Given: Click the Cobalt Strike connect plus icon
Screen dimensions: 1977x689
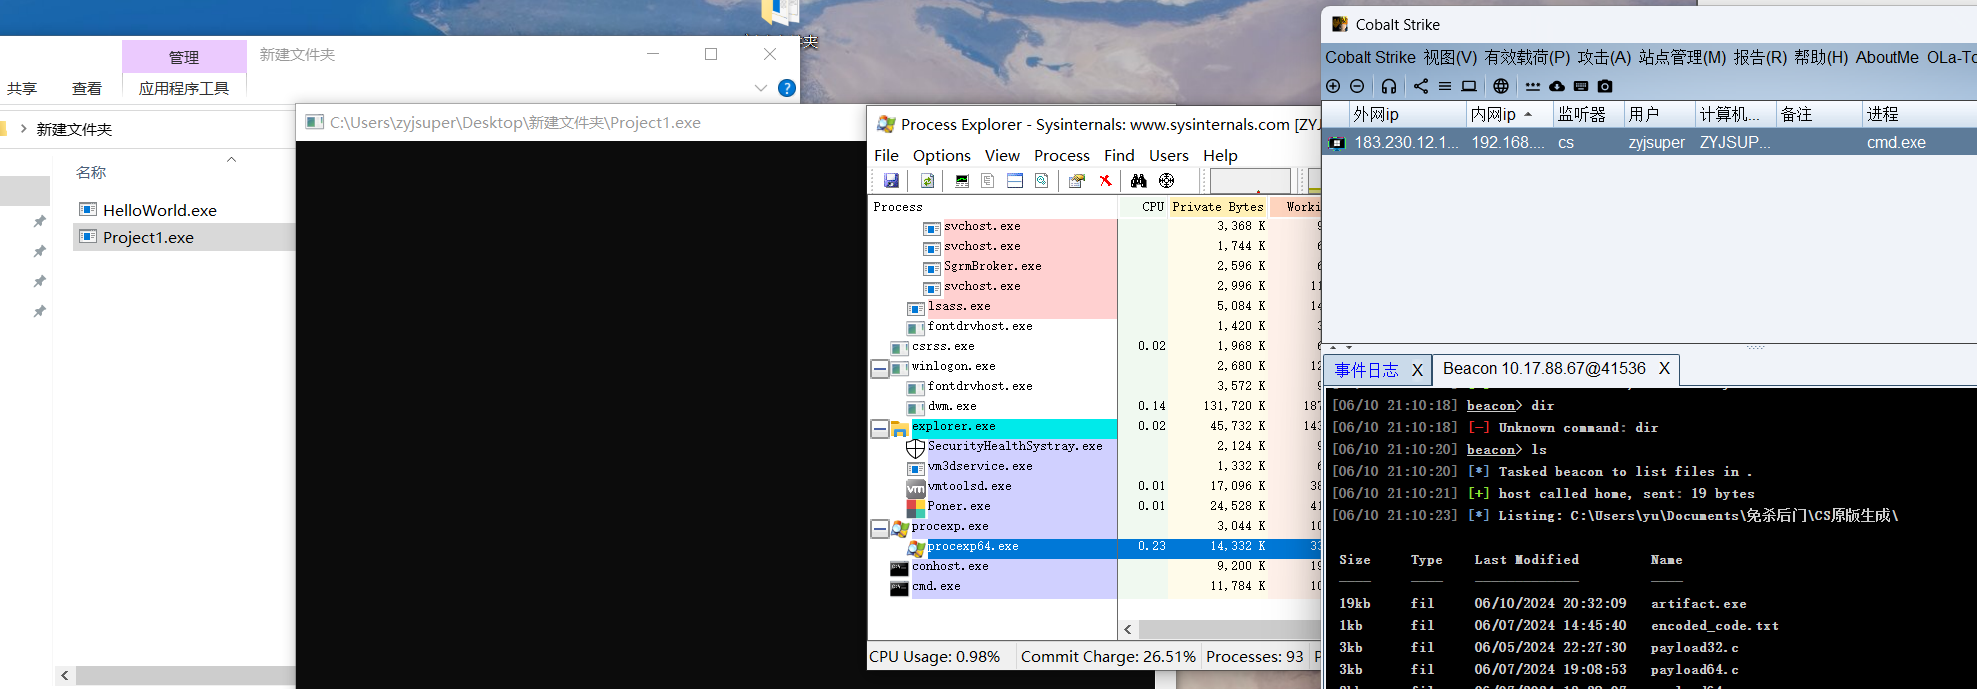Looking at the screenshot, I should click(1333, 86).
